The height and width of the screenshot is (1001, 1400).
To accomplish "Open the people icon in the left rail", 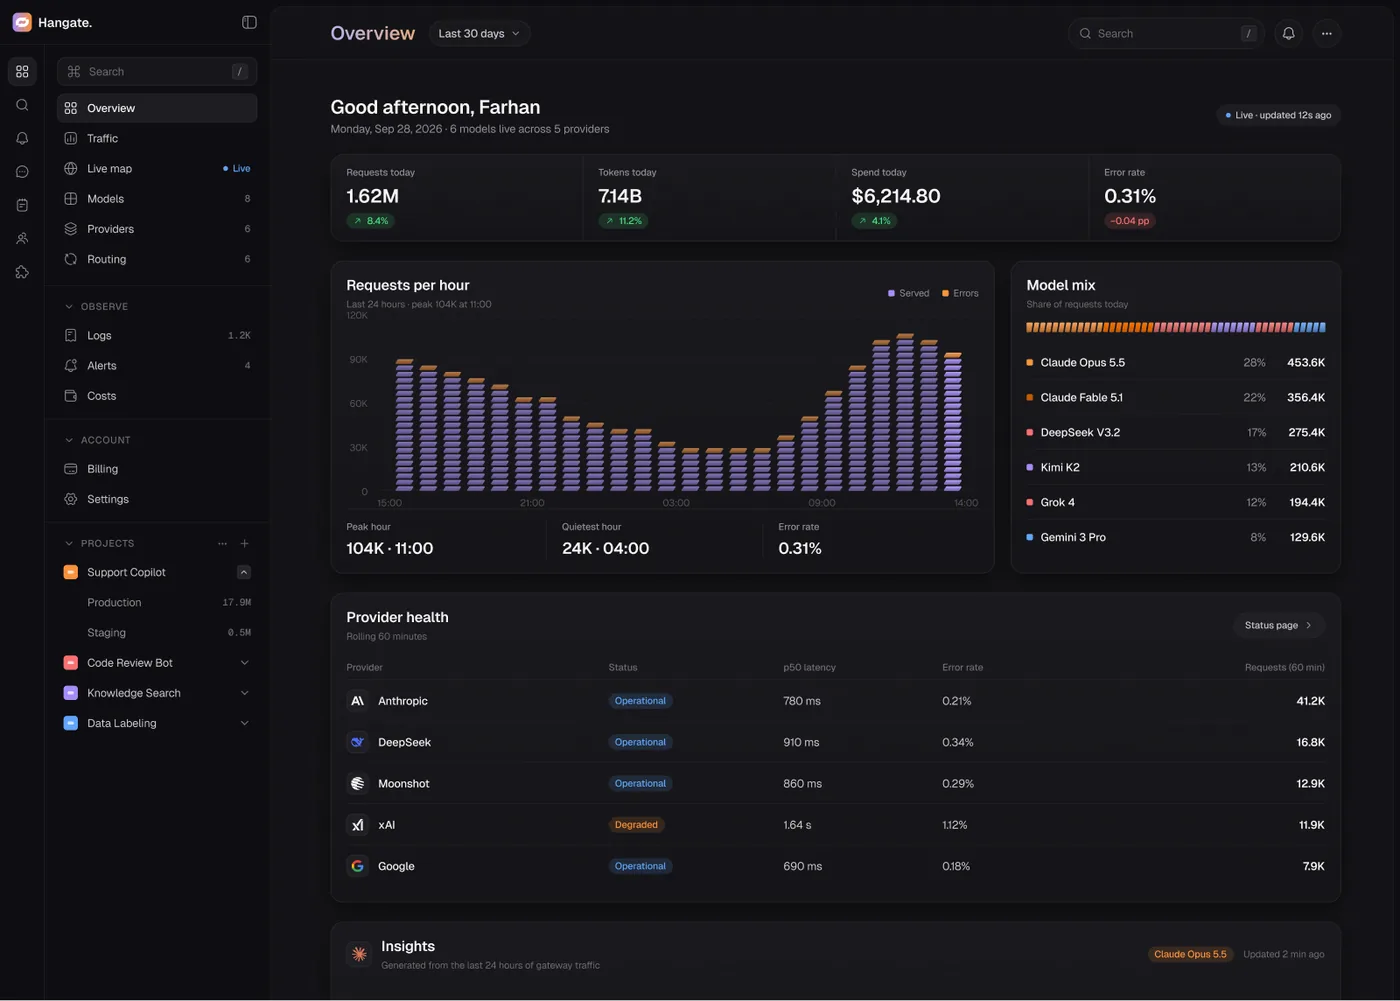I will coord(22,239).
